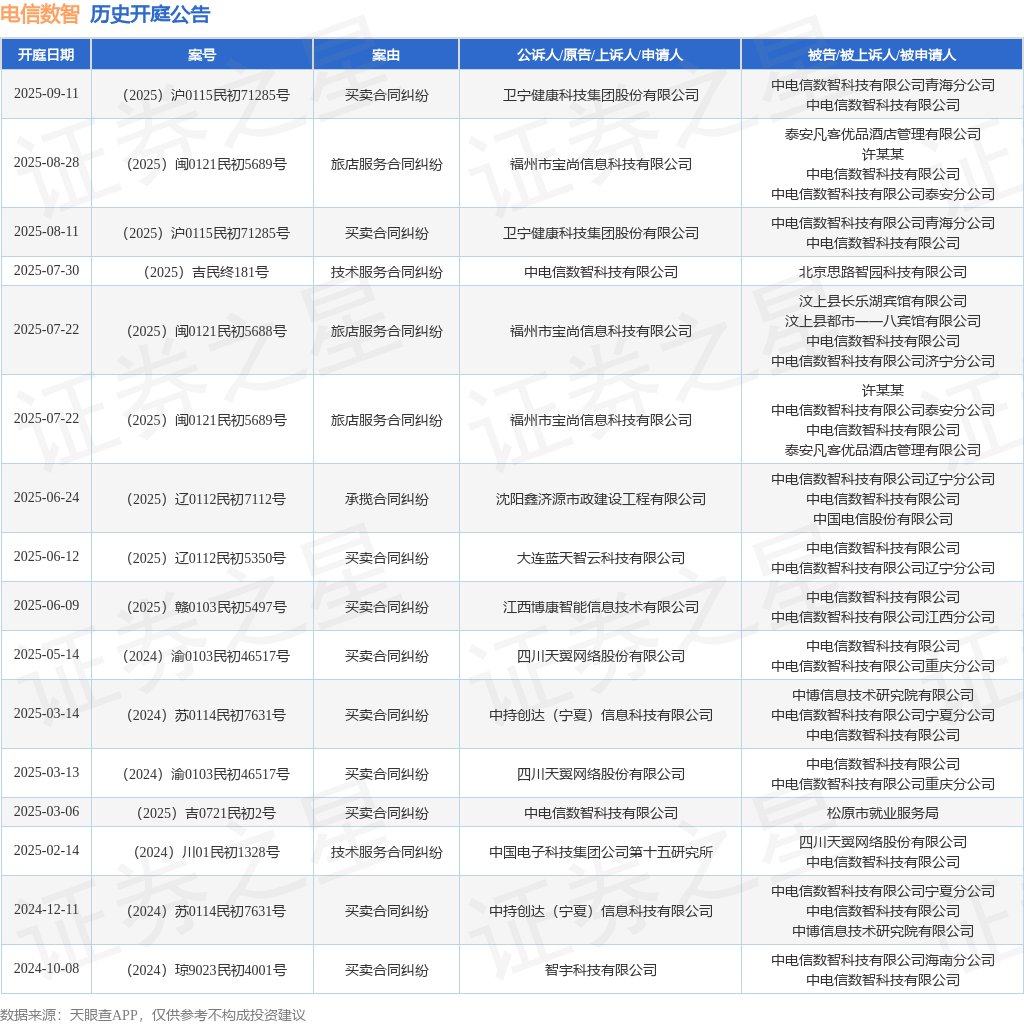Select the '案由' column header

(386, 55)
